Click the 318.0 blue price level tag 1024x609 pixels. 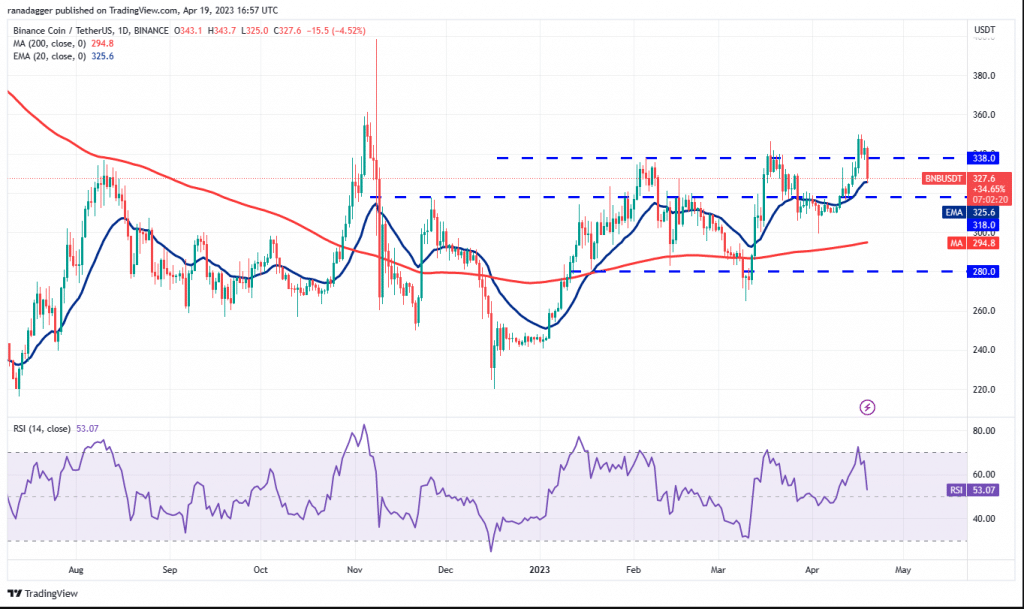[x=983, y=225]
